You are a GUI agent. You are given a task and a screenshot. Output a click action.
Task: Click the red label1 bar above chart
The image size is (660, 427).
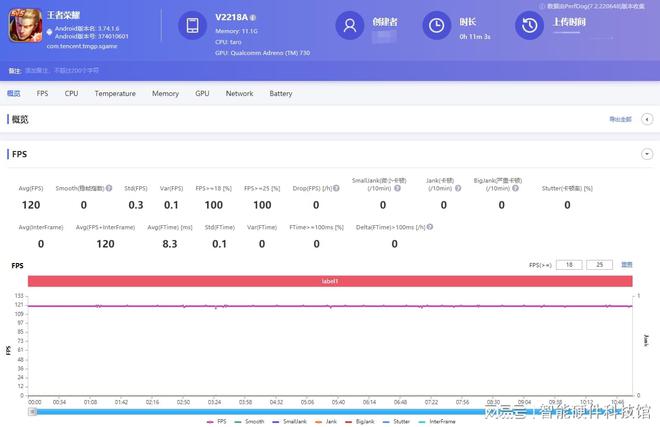click(x=330, y=281)
